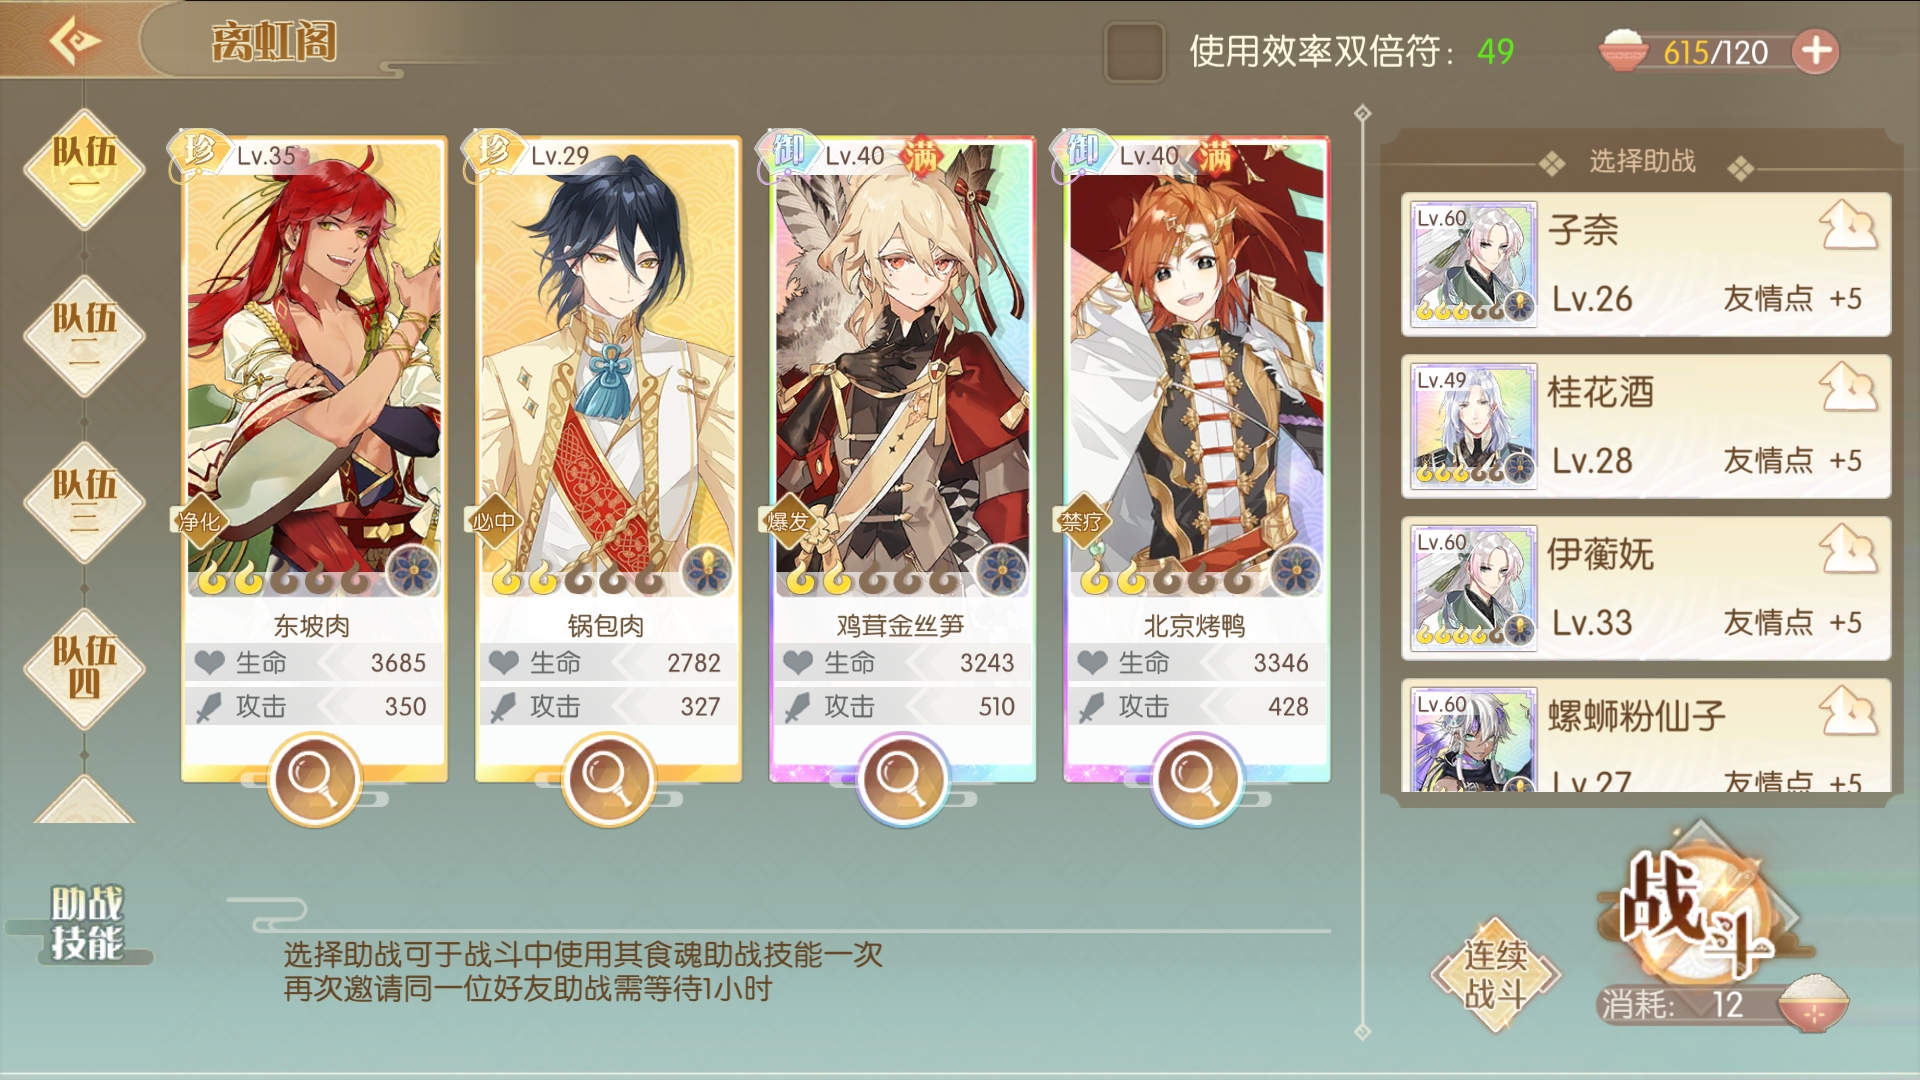The width and height of the screenshot is (1920, 1080).
Task: Tap the magnifier under 北京烤鸭
Action: (1196, 779)
